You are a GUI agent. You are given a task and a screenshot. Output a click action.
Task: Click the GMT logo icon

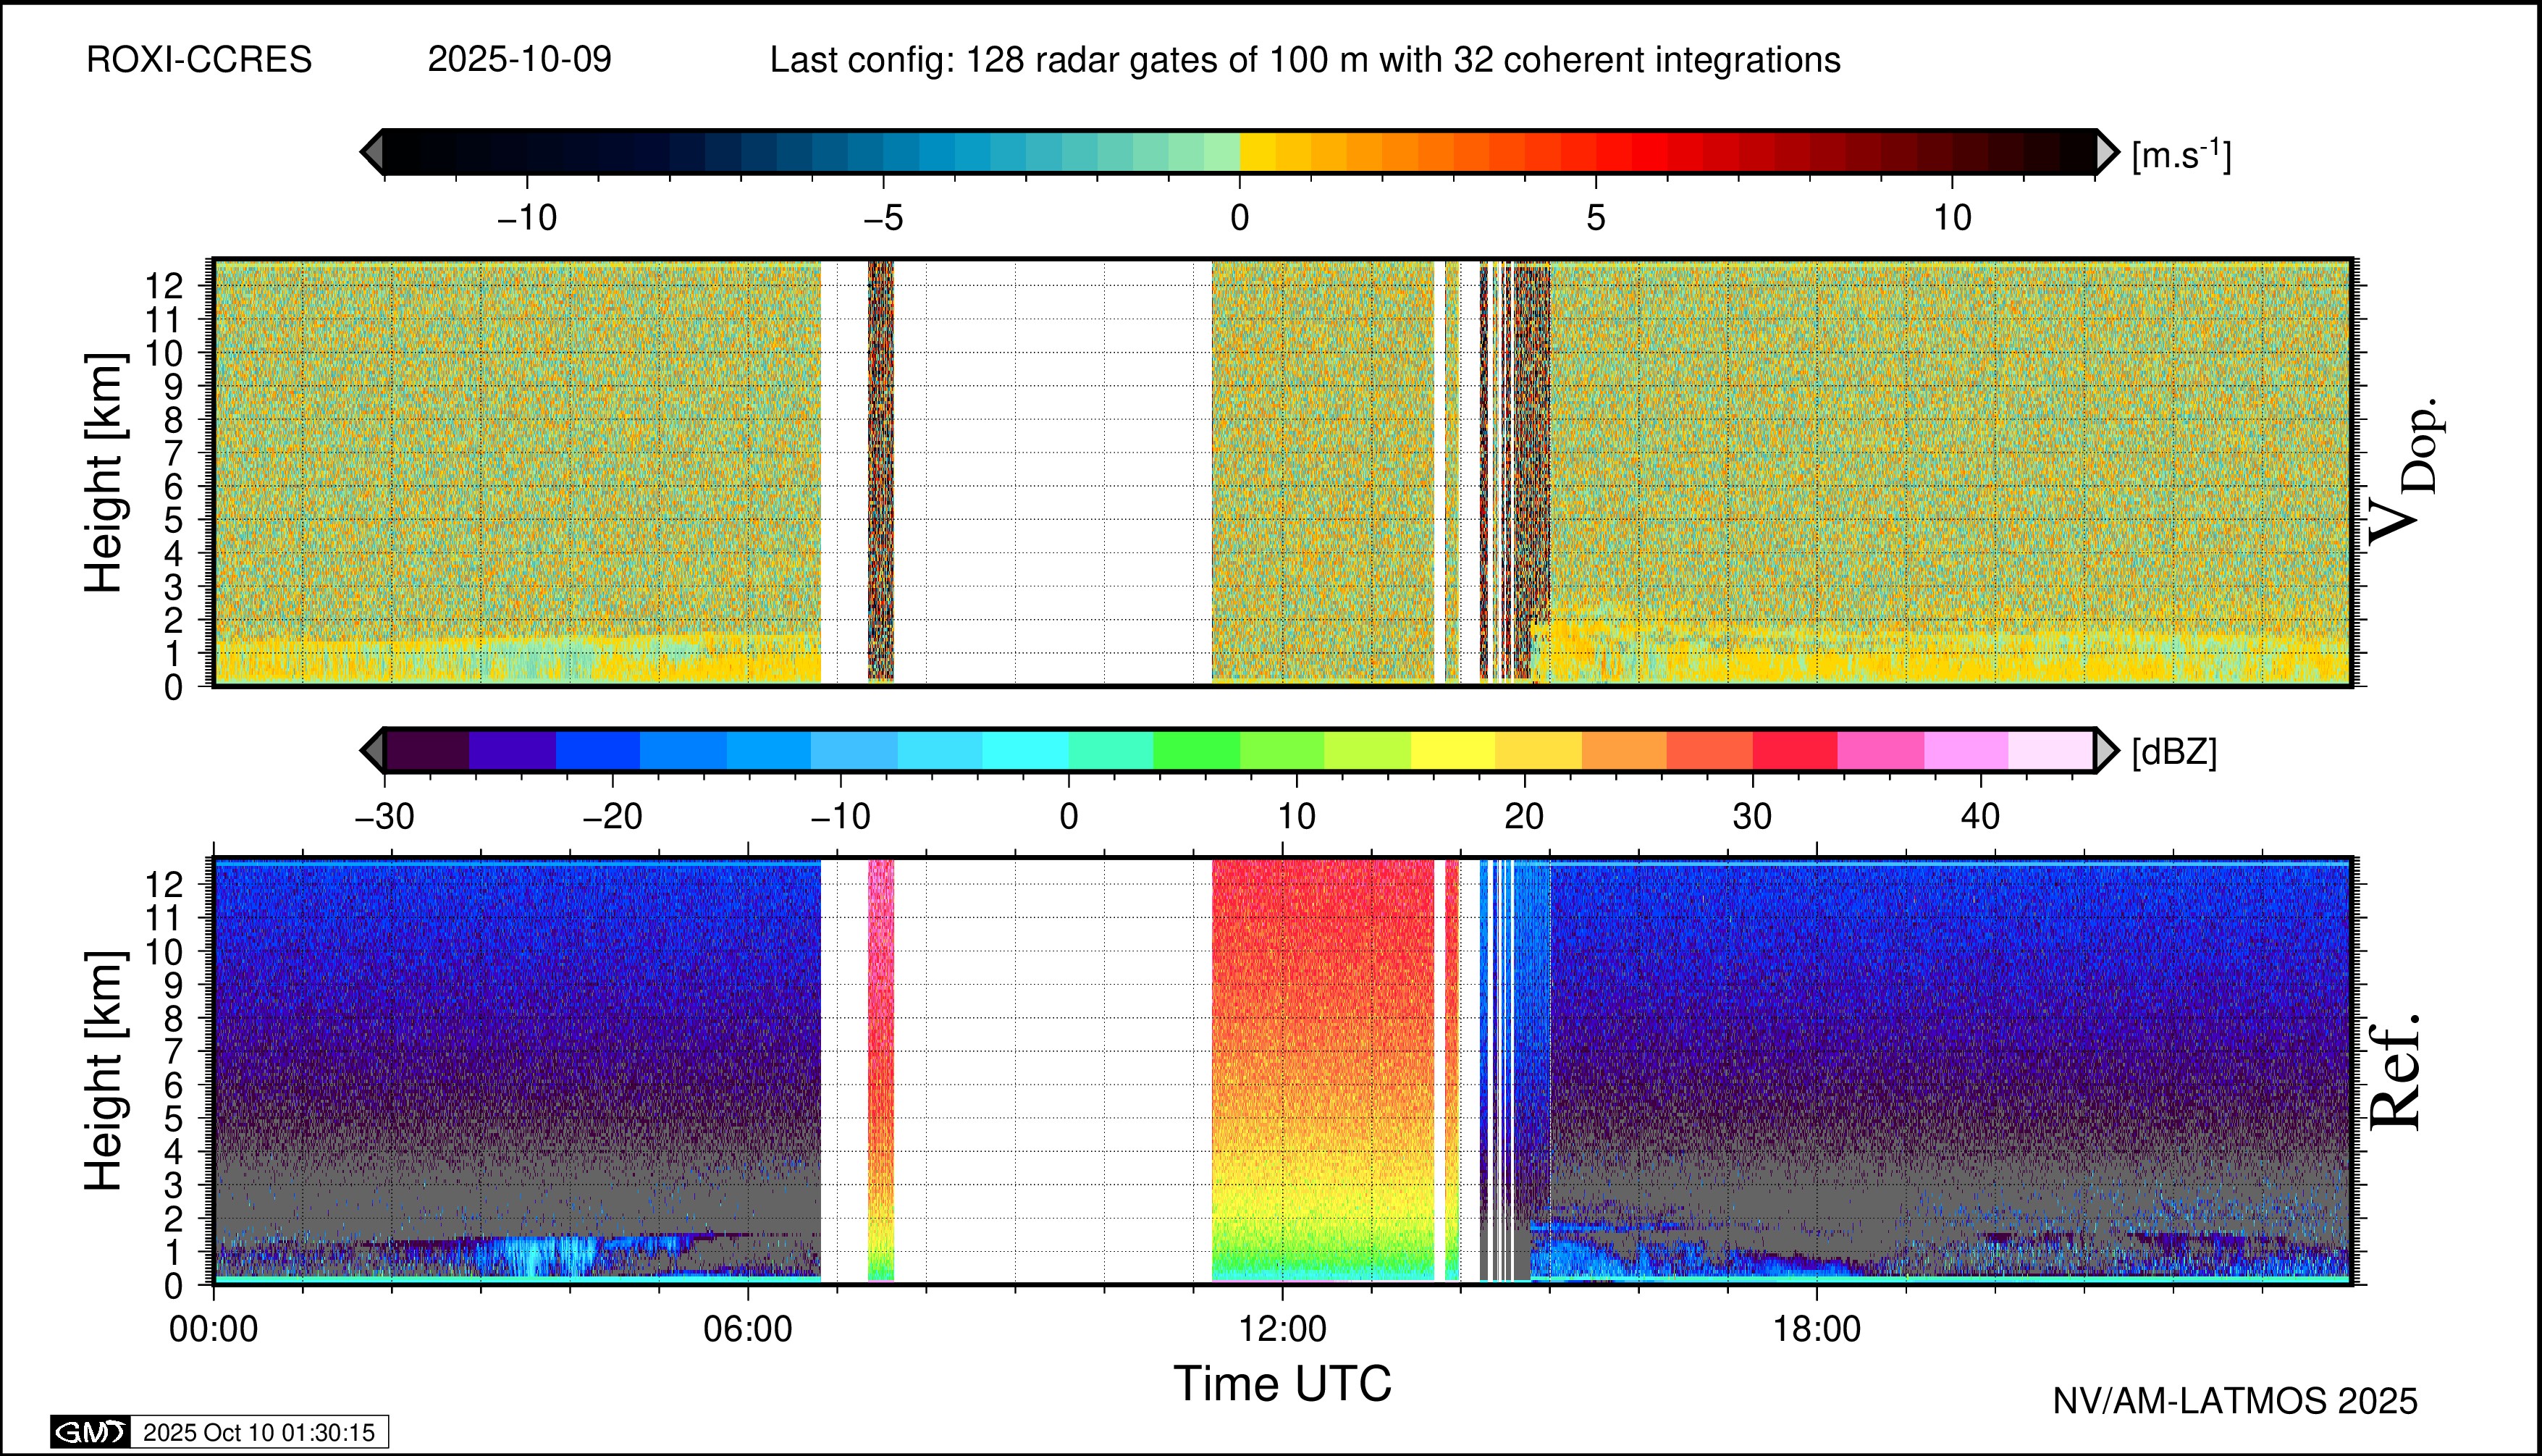[90, 1432]
